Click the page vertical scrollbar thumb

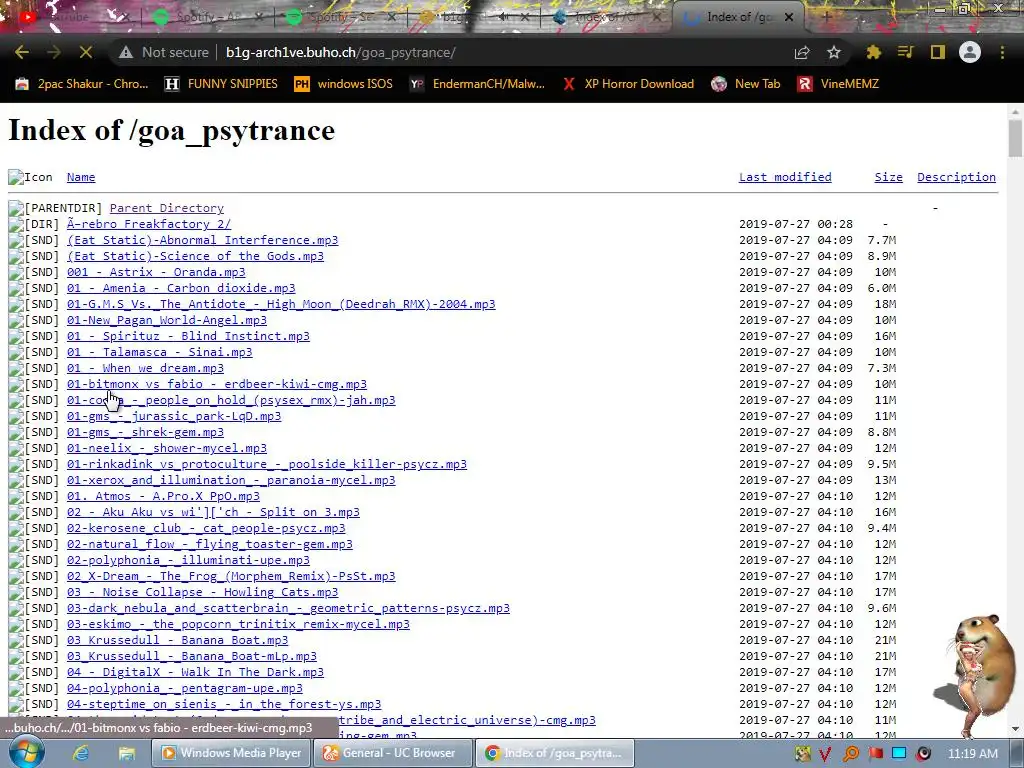(1015, 138)
